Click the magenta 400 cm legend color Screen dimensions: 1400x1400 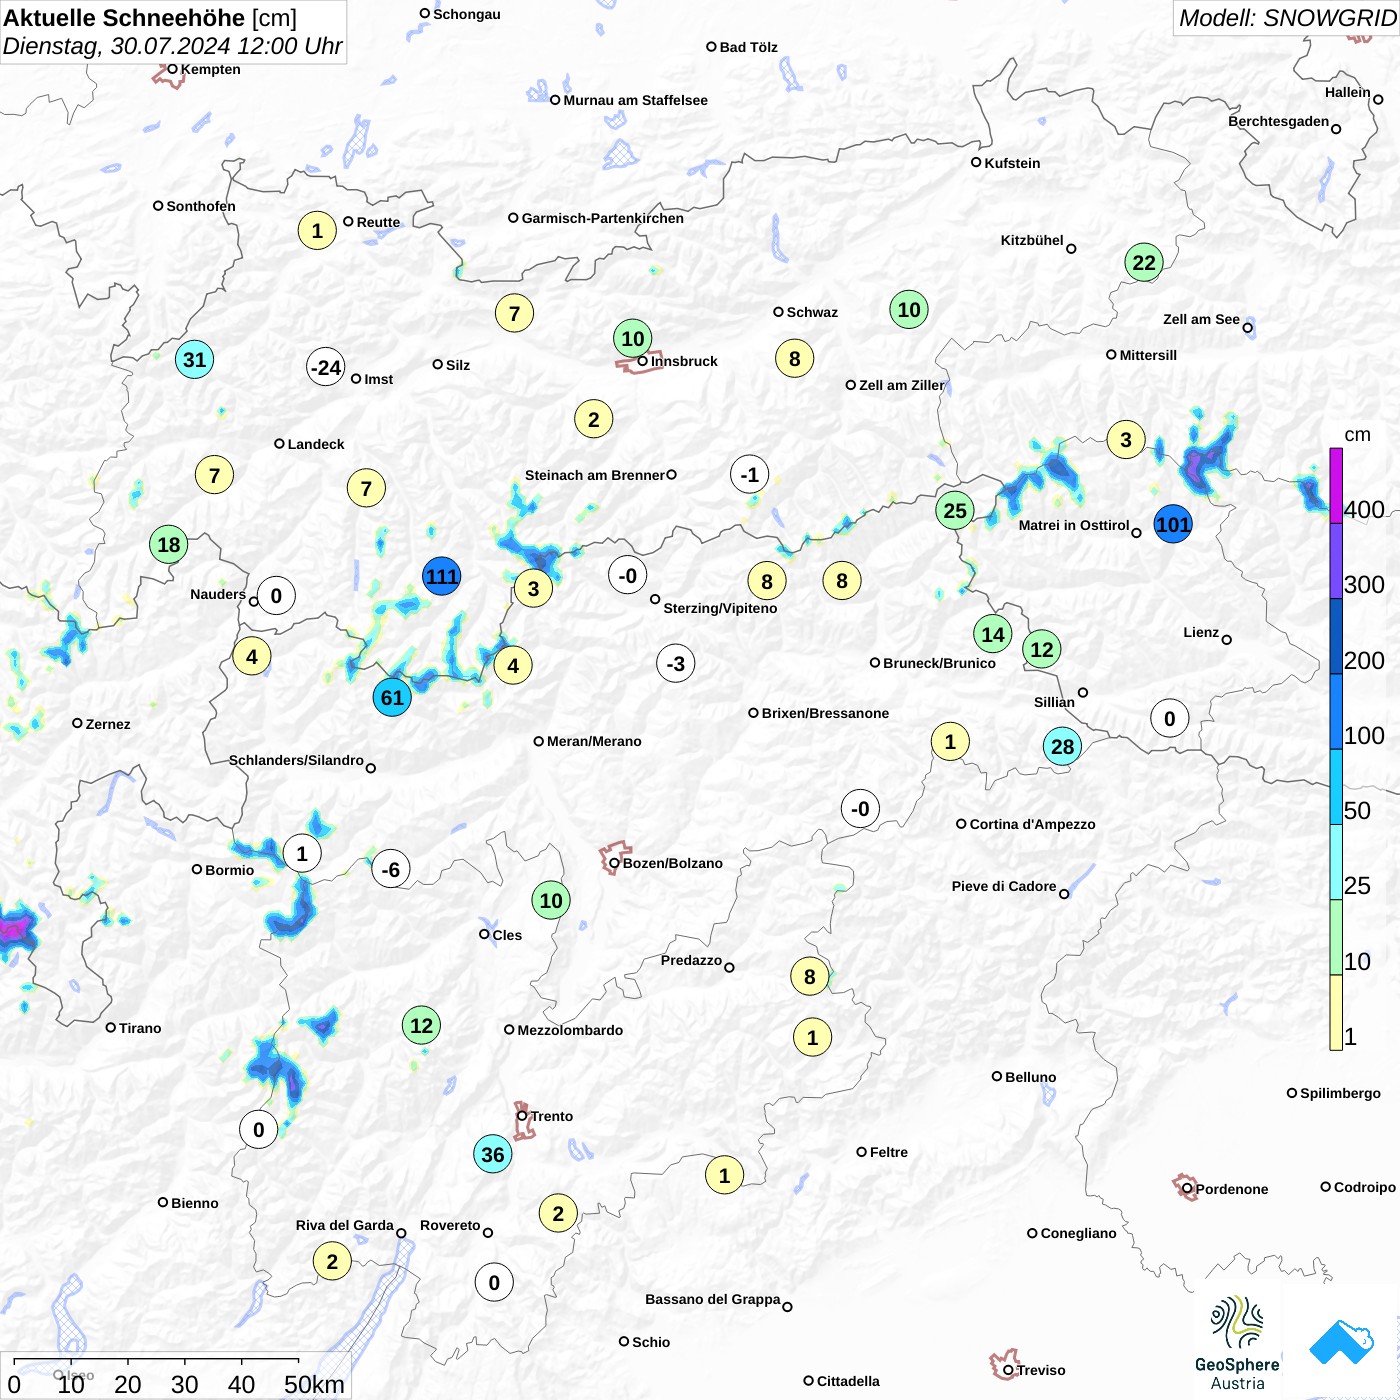coord(1336,485)
